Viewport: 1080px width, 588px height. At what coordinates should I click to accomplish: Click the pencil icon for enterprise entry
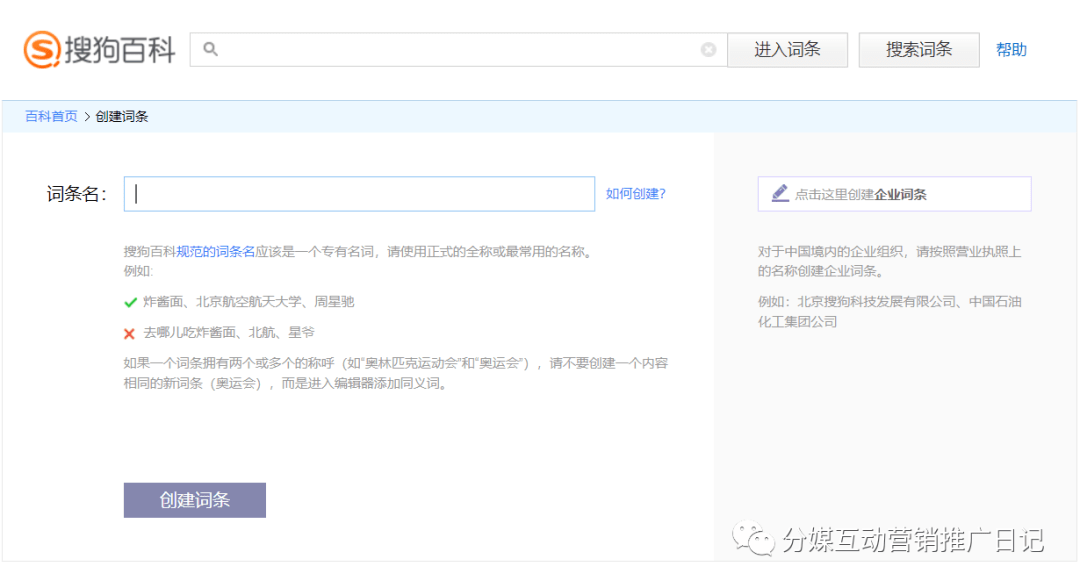click(780, 193)
